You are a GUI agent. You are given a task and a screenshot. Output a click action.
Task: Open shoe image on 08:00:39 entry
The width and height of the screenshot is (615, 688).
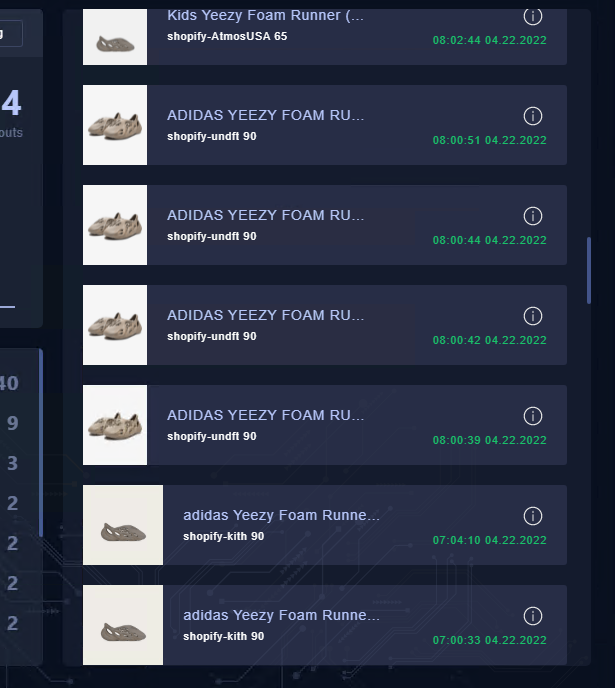115,425
